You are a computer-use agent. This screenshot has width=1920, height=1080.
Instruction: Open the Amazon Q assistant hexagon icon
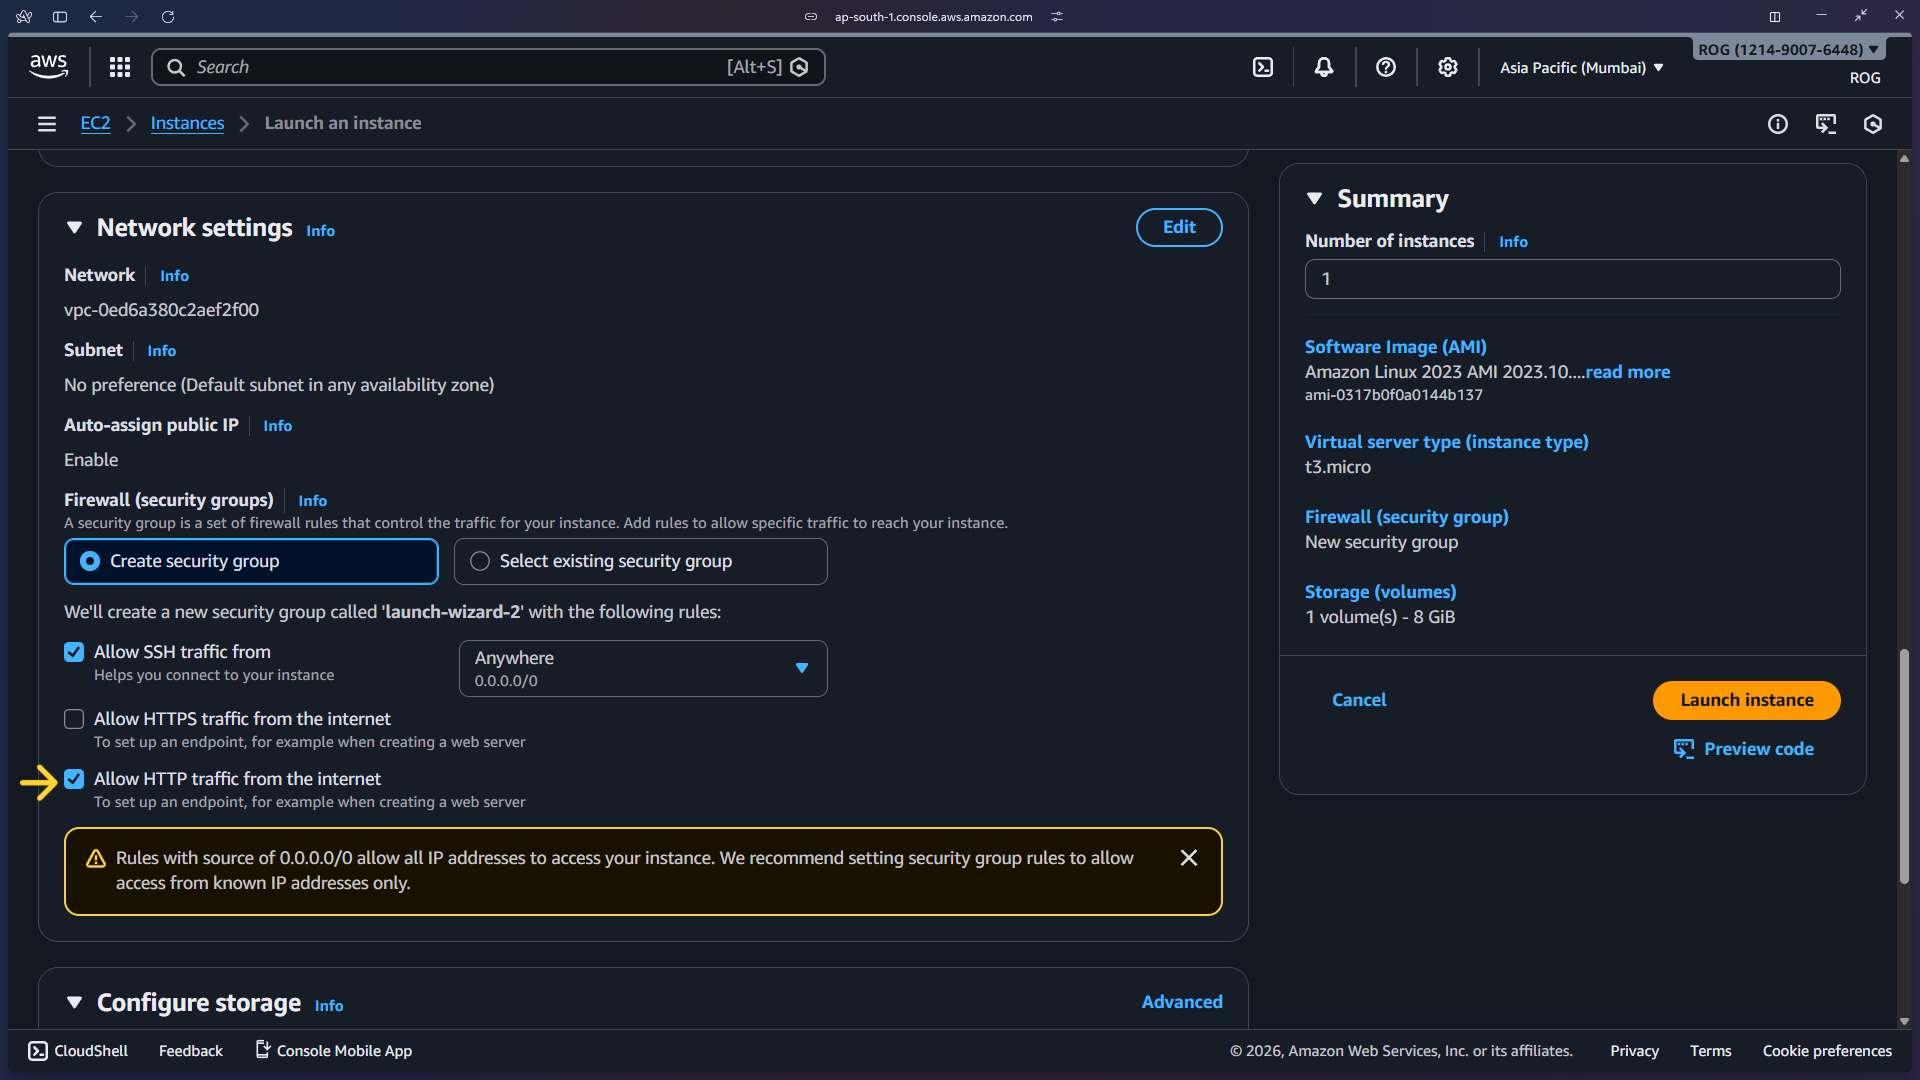(x=1873, y=124)
